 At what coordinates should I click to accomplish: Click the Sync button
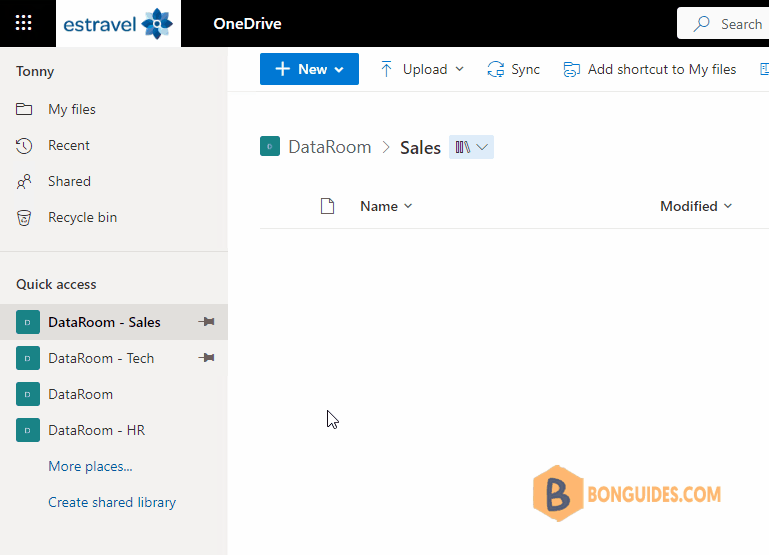click(x=513, y=69)
